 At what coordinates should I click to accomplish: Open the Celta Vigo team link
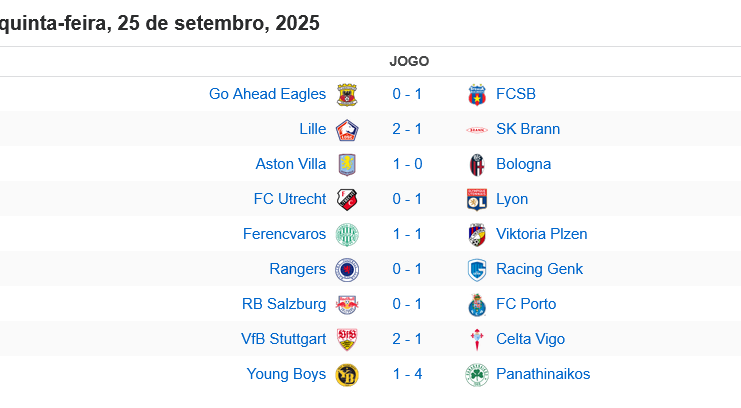tap(530, 339)
